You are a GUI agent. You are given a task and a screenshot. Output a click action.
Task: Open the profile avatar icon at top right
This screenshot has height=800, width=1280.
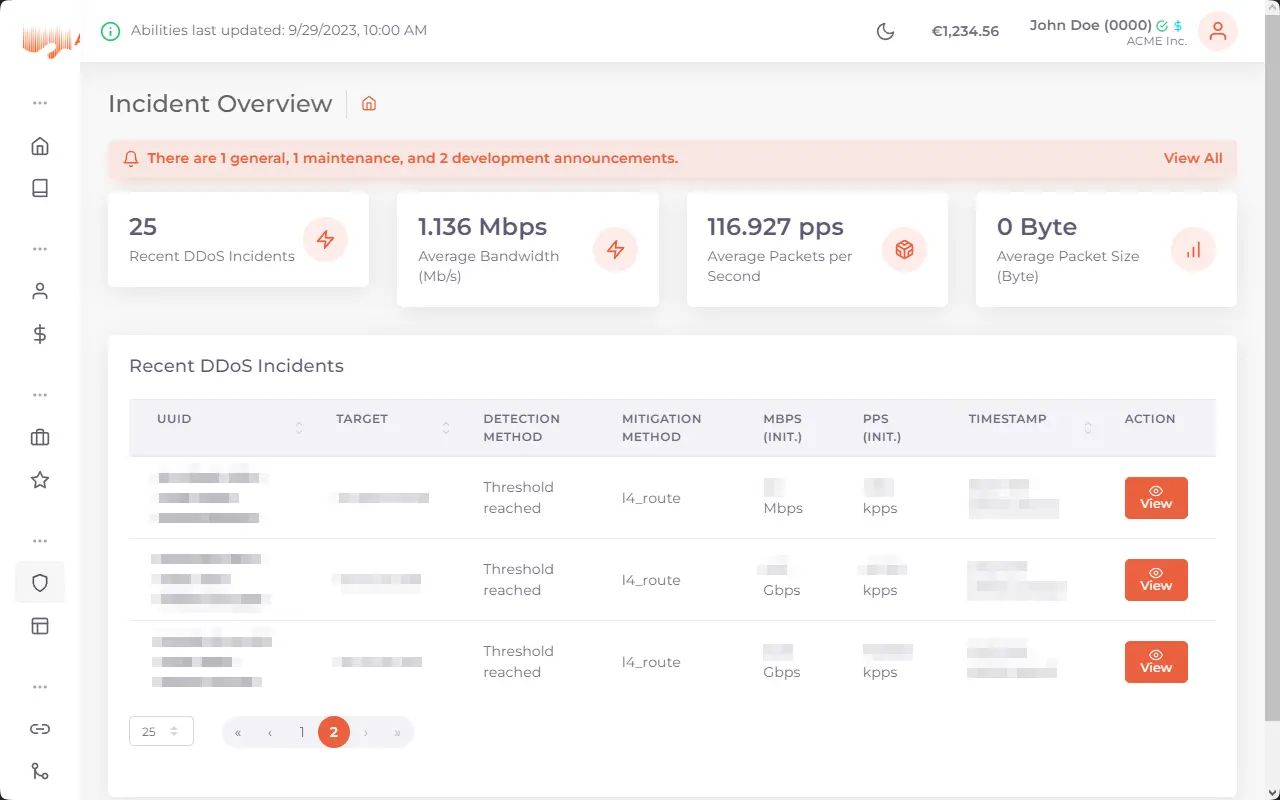(x=1217, y=31)
